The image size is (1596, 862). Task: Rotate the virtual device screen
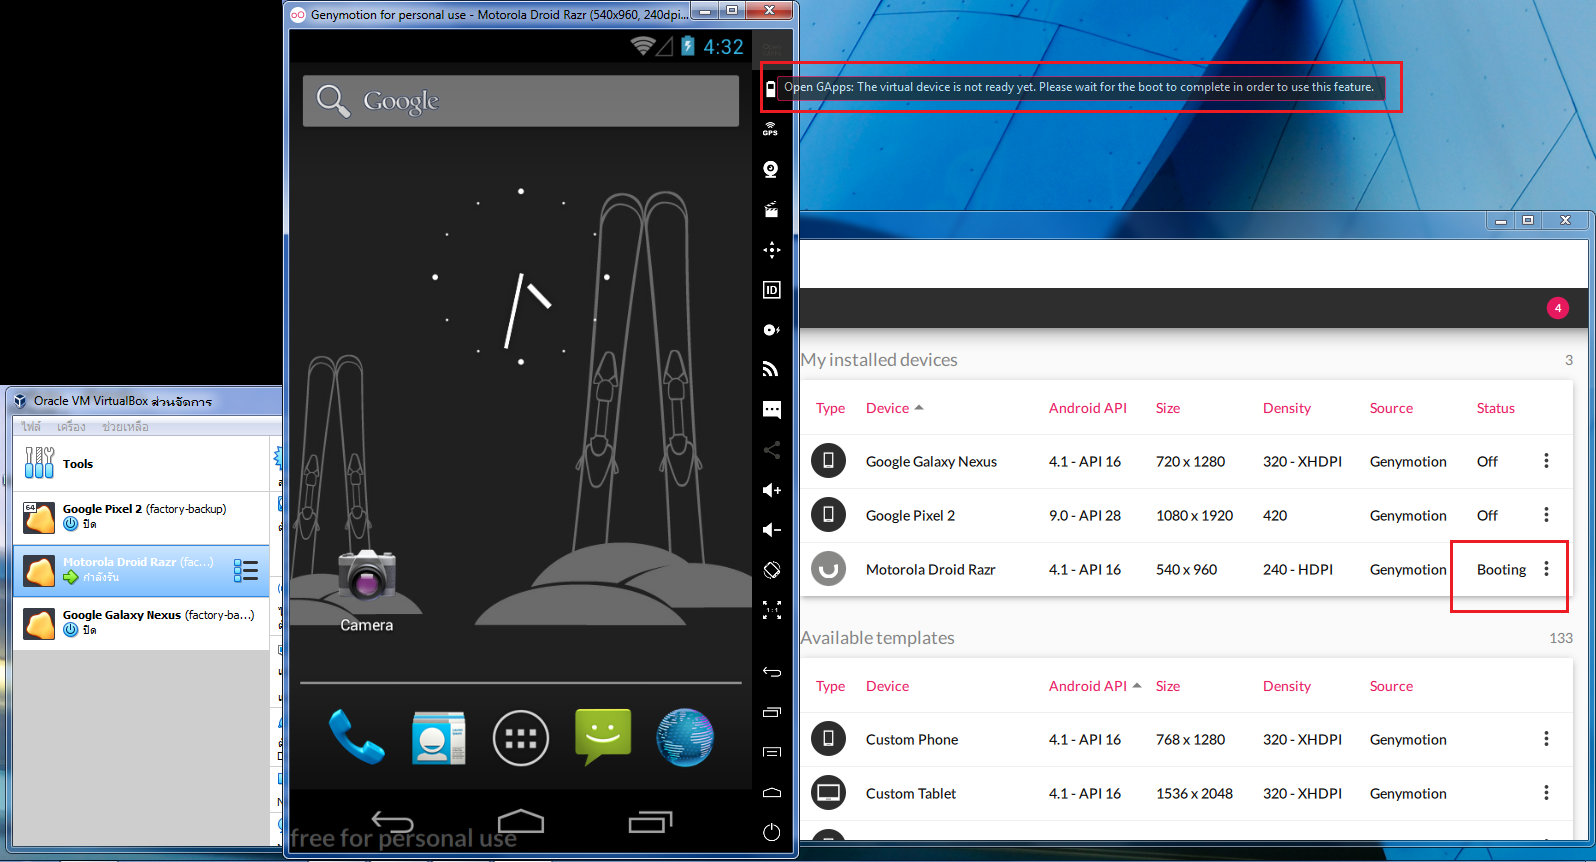[771, 570]
